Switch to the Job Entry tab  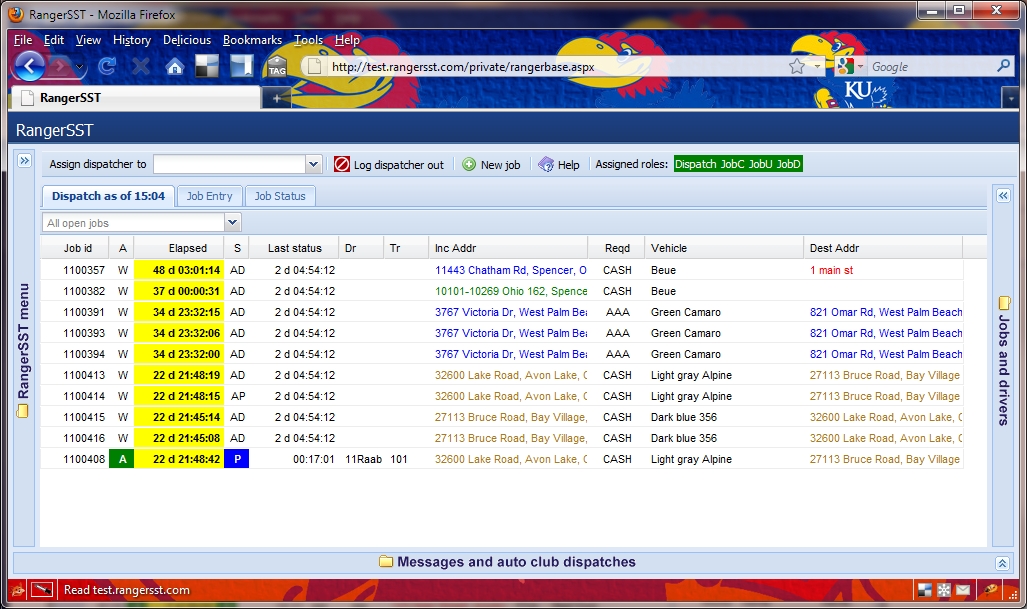(209, 196)
